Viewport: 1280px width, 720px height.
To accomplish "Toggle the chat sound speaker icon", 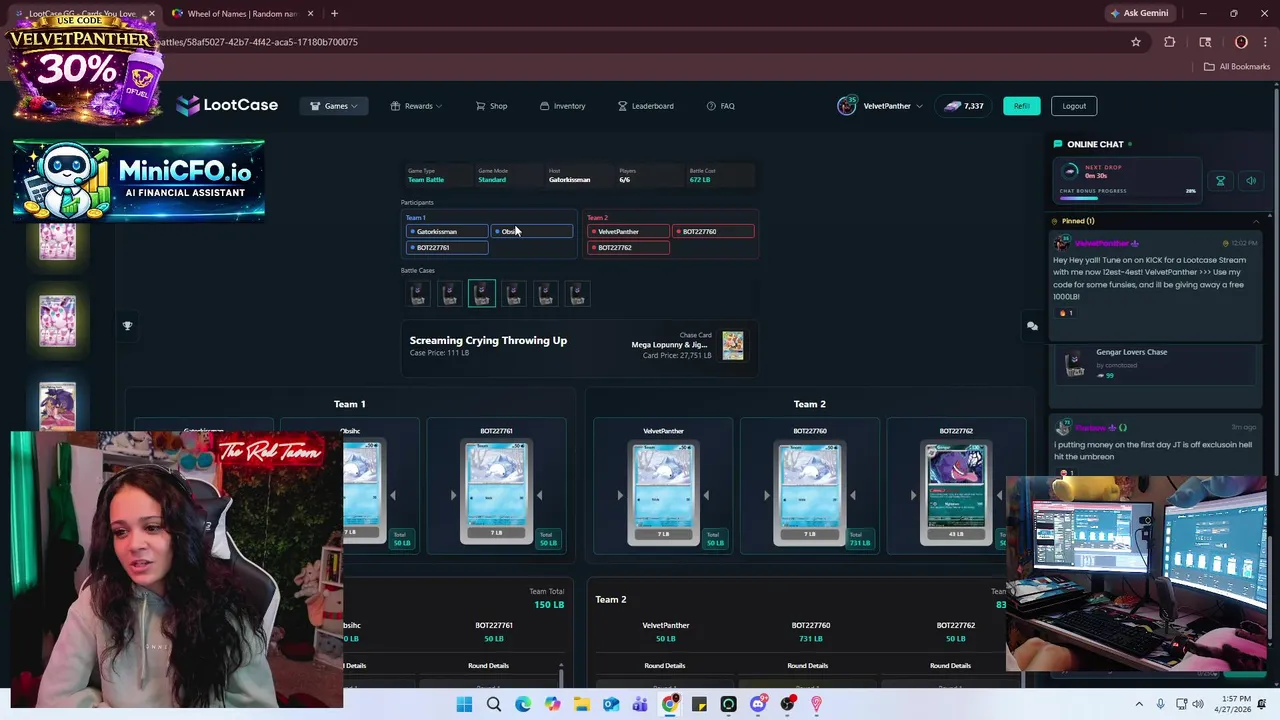I will pos(1250,181).
